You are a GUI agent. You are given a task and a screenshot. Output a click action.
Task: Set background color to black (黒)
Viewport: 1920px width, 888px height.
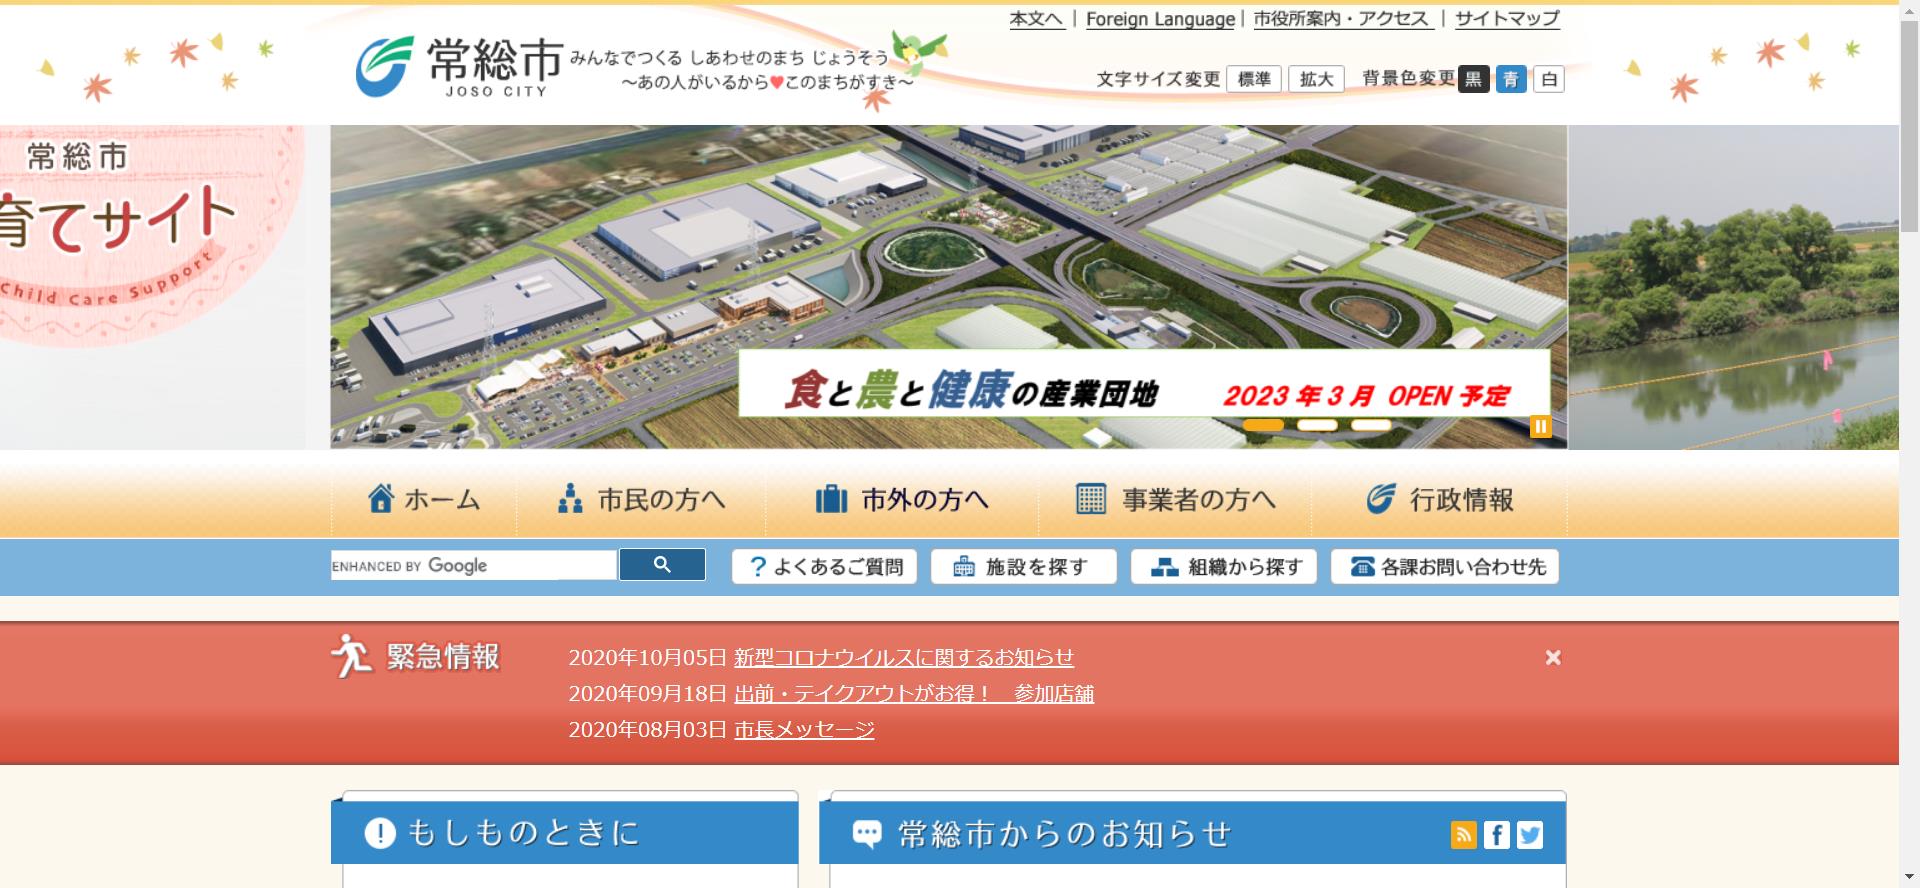tap(1474, 79)
